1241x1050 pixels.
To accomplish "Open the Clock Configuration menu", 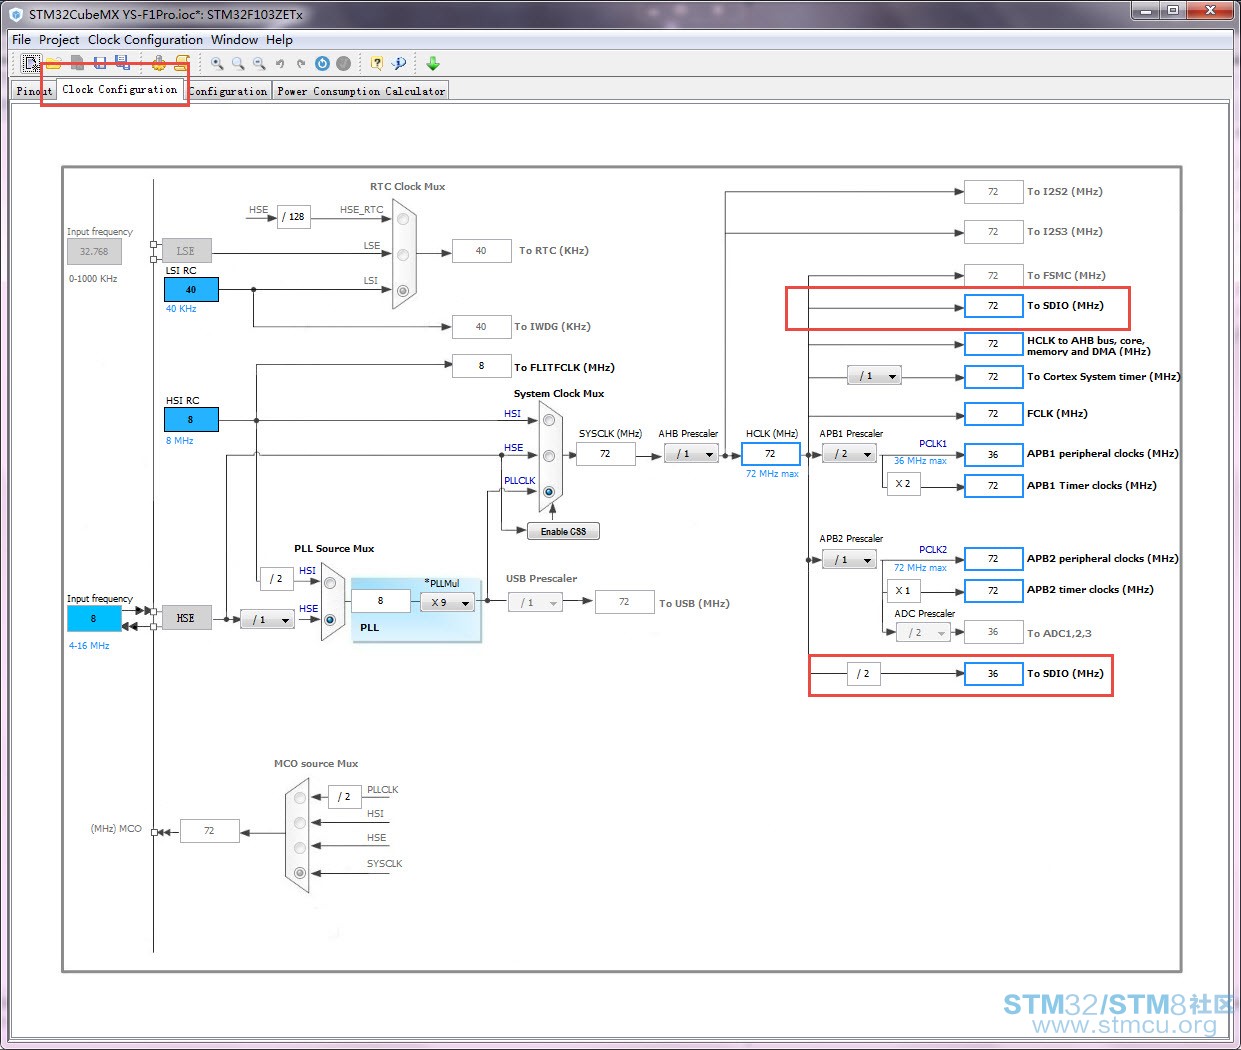I will [145, 40].
